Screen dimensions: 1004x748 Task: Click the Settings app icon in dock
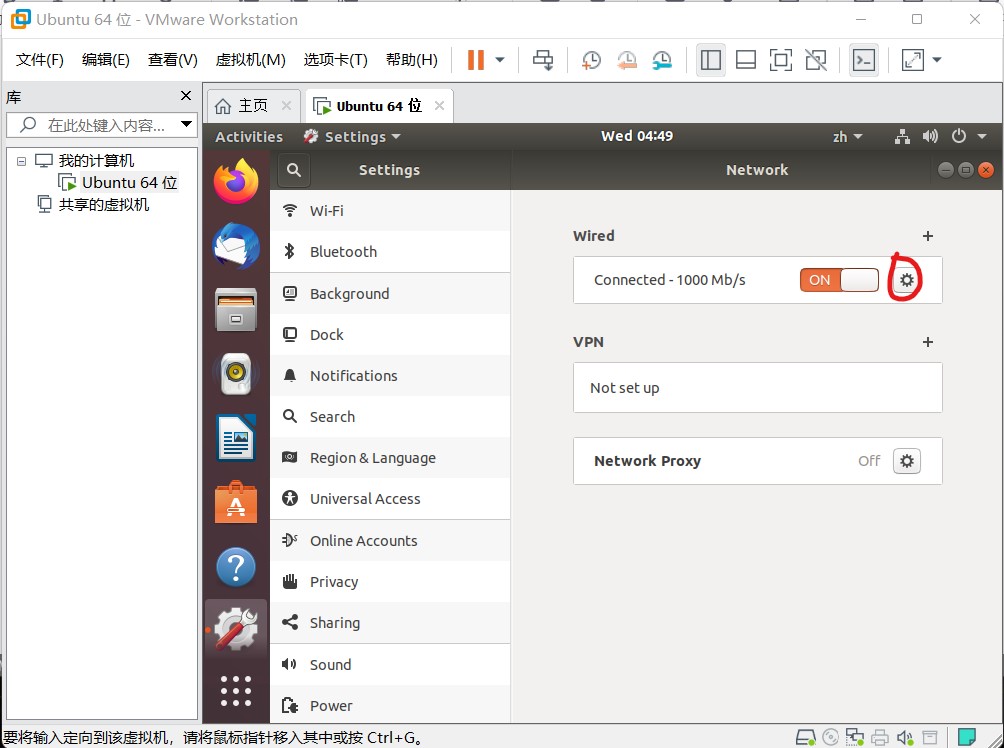point(236,630)
